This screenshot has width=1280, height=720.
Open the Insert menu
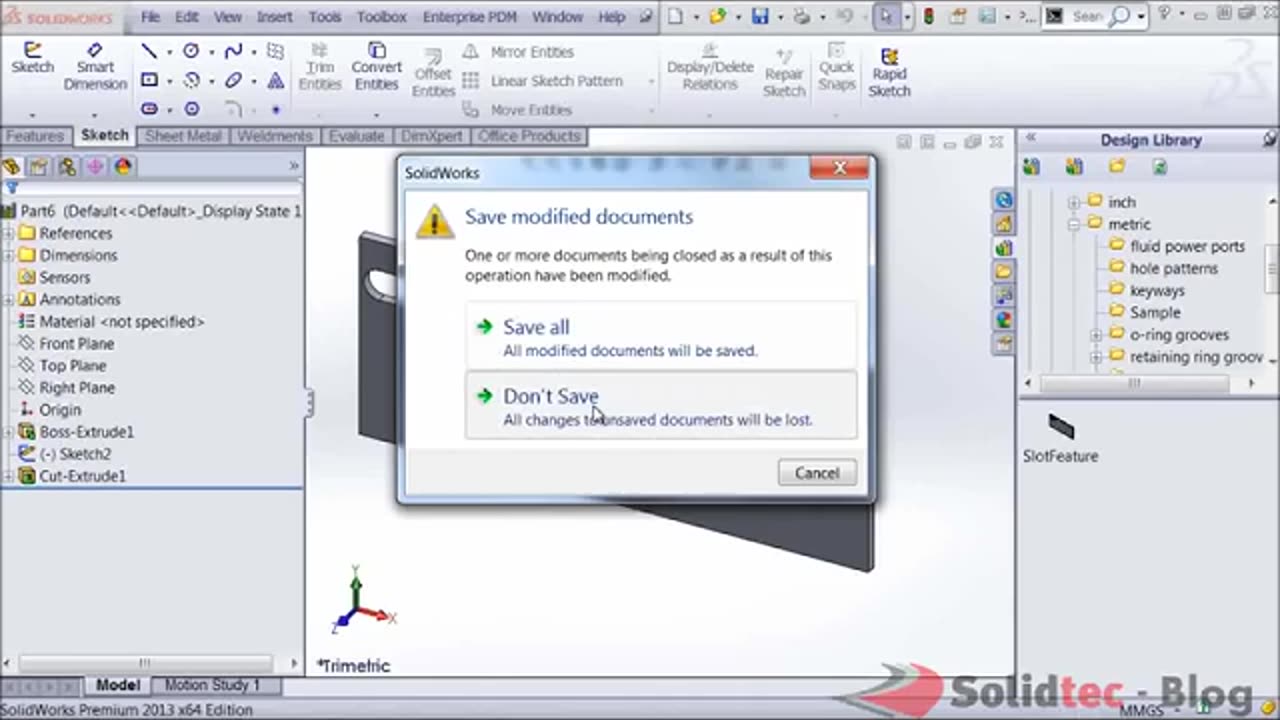274,17
